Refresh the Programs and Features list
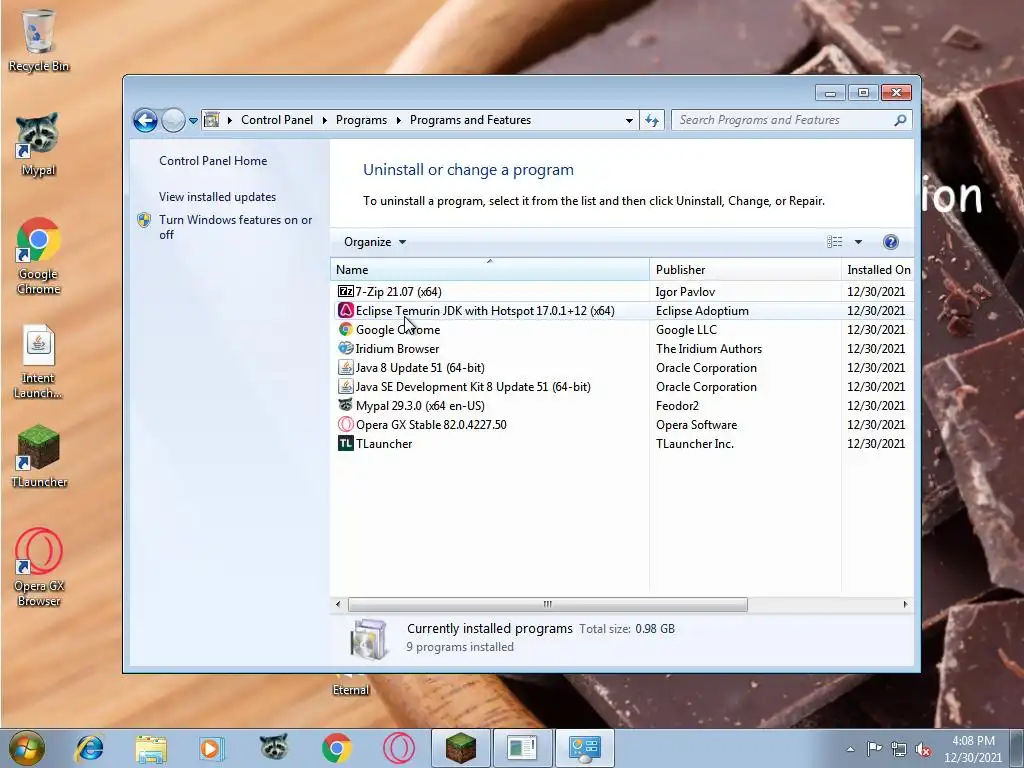 [652, 120]
